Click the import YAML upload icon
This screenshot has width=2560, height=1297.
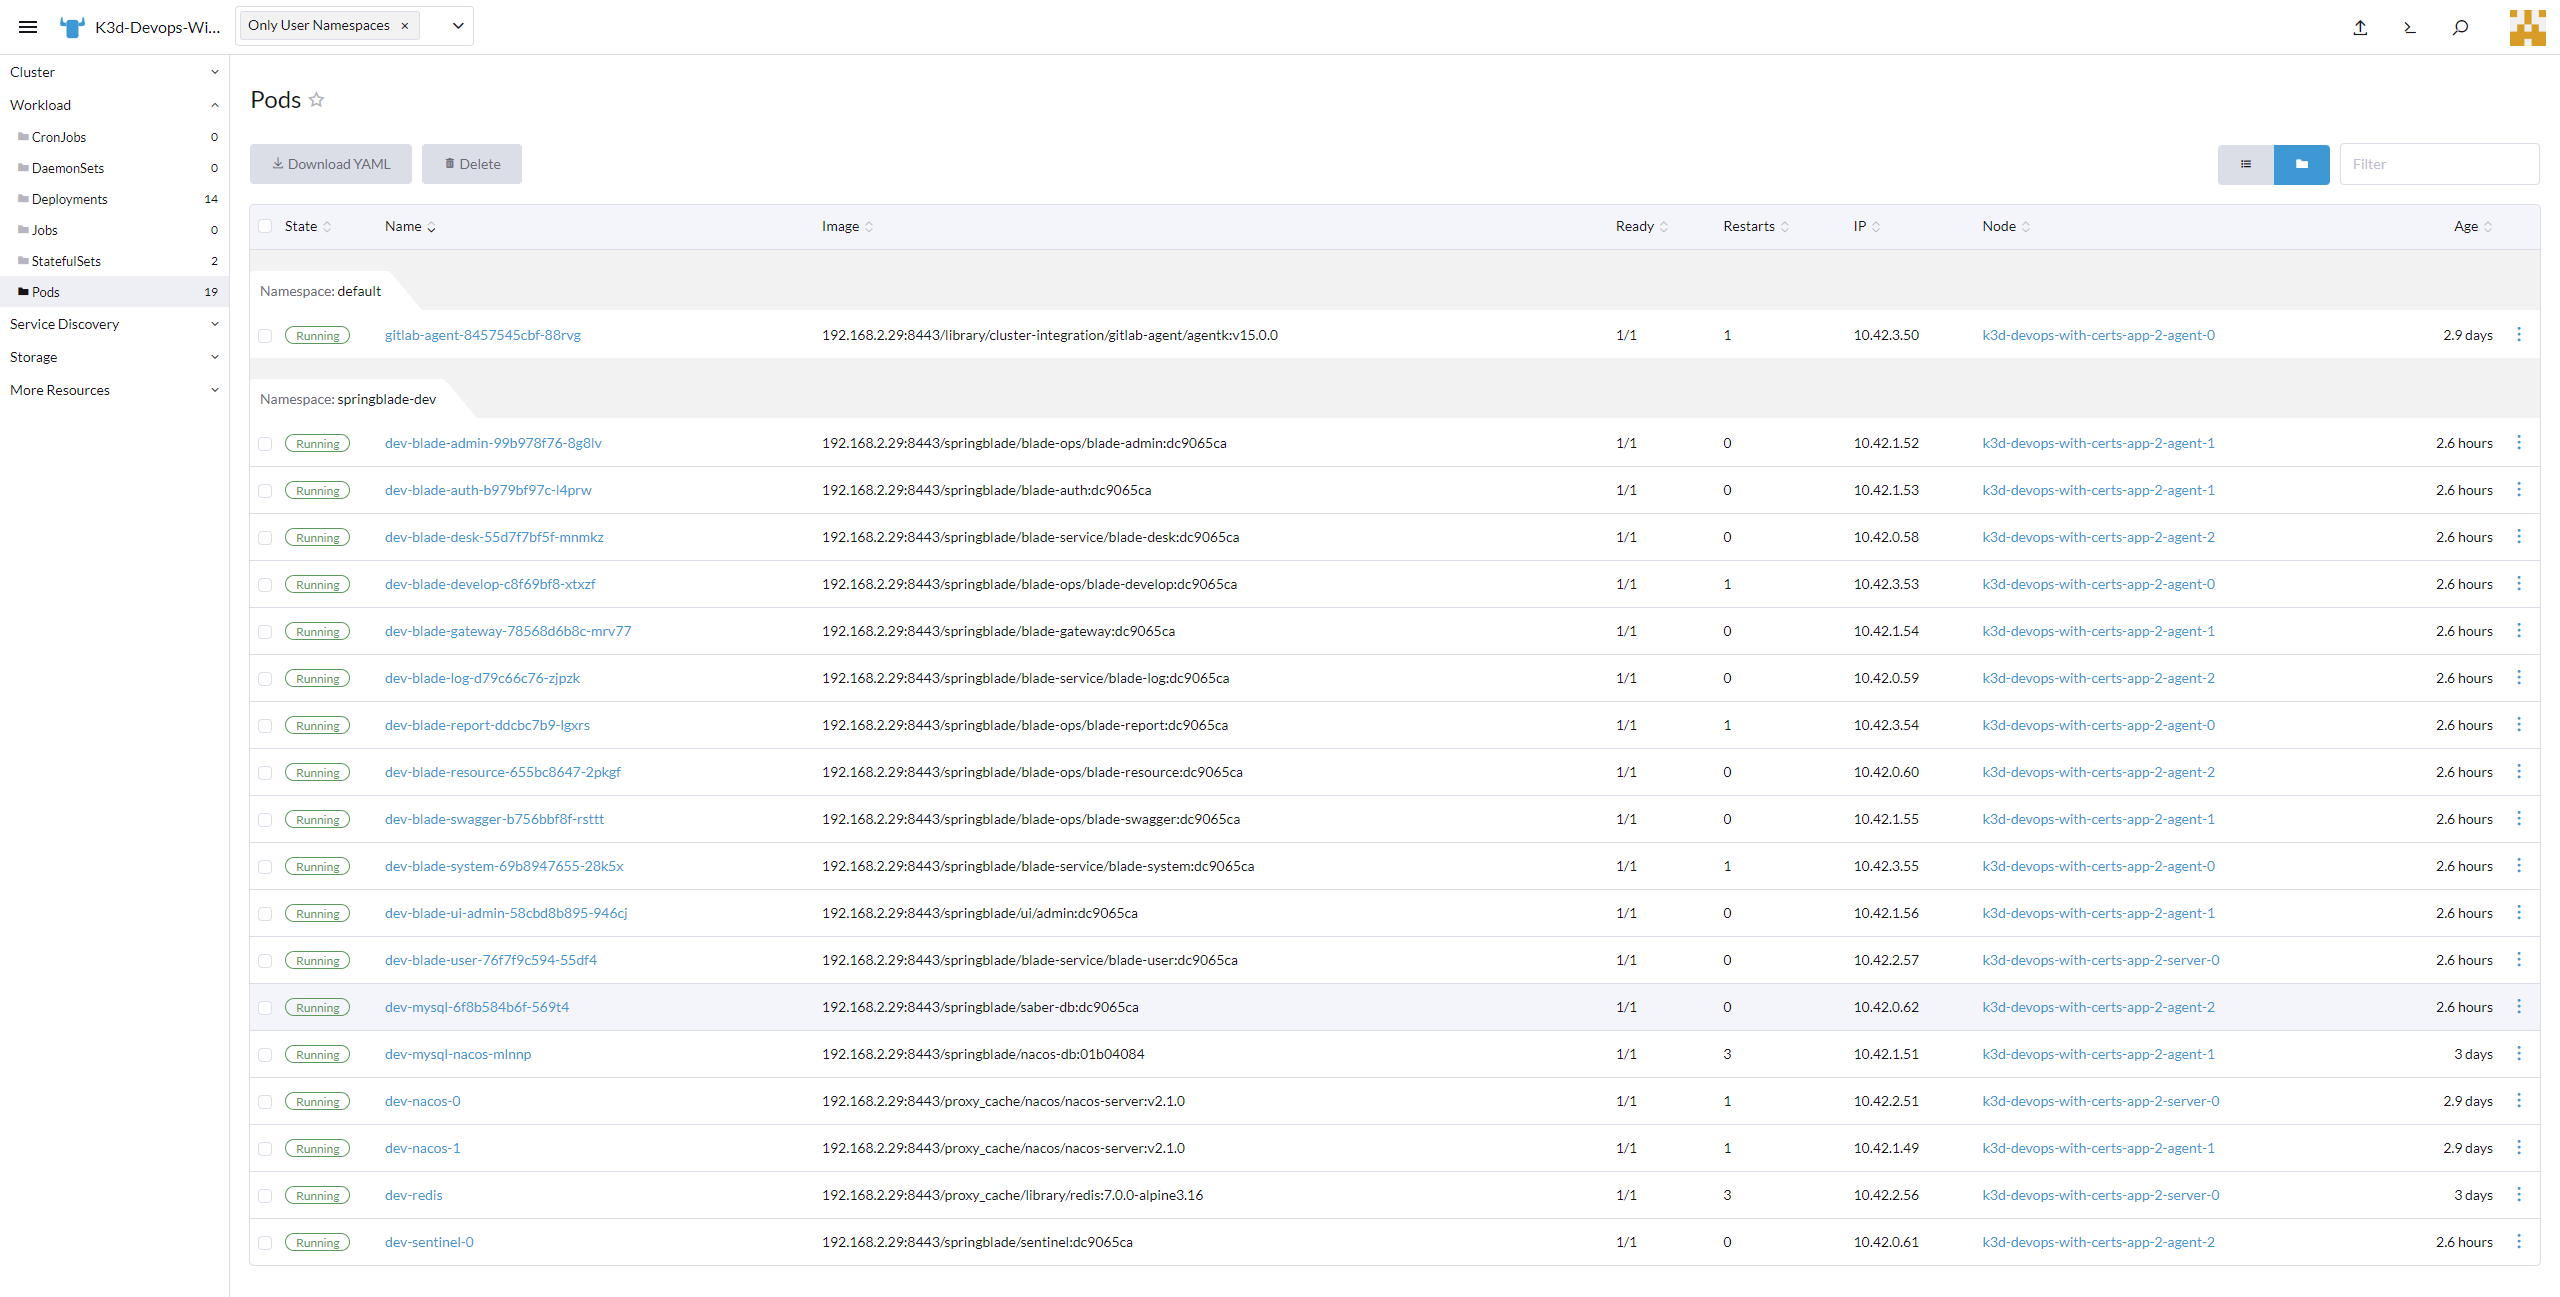(x=2360, y=28)
